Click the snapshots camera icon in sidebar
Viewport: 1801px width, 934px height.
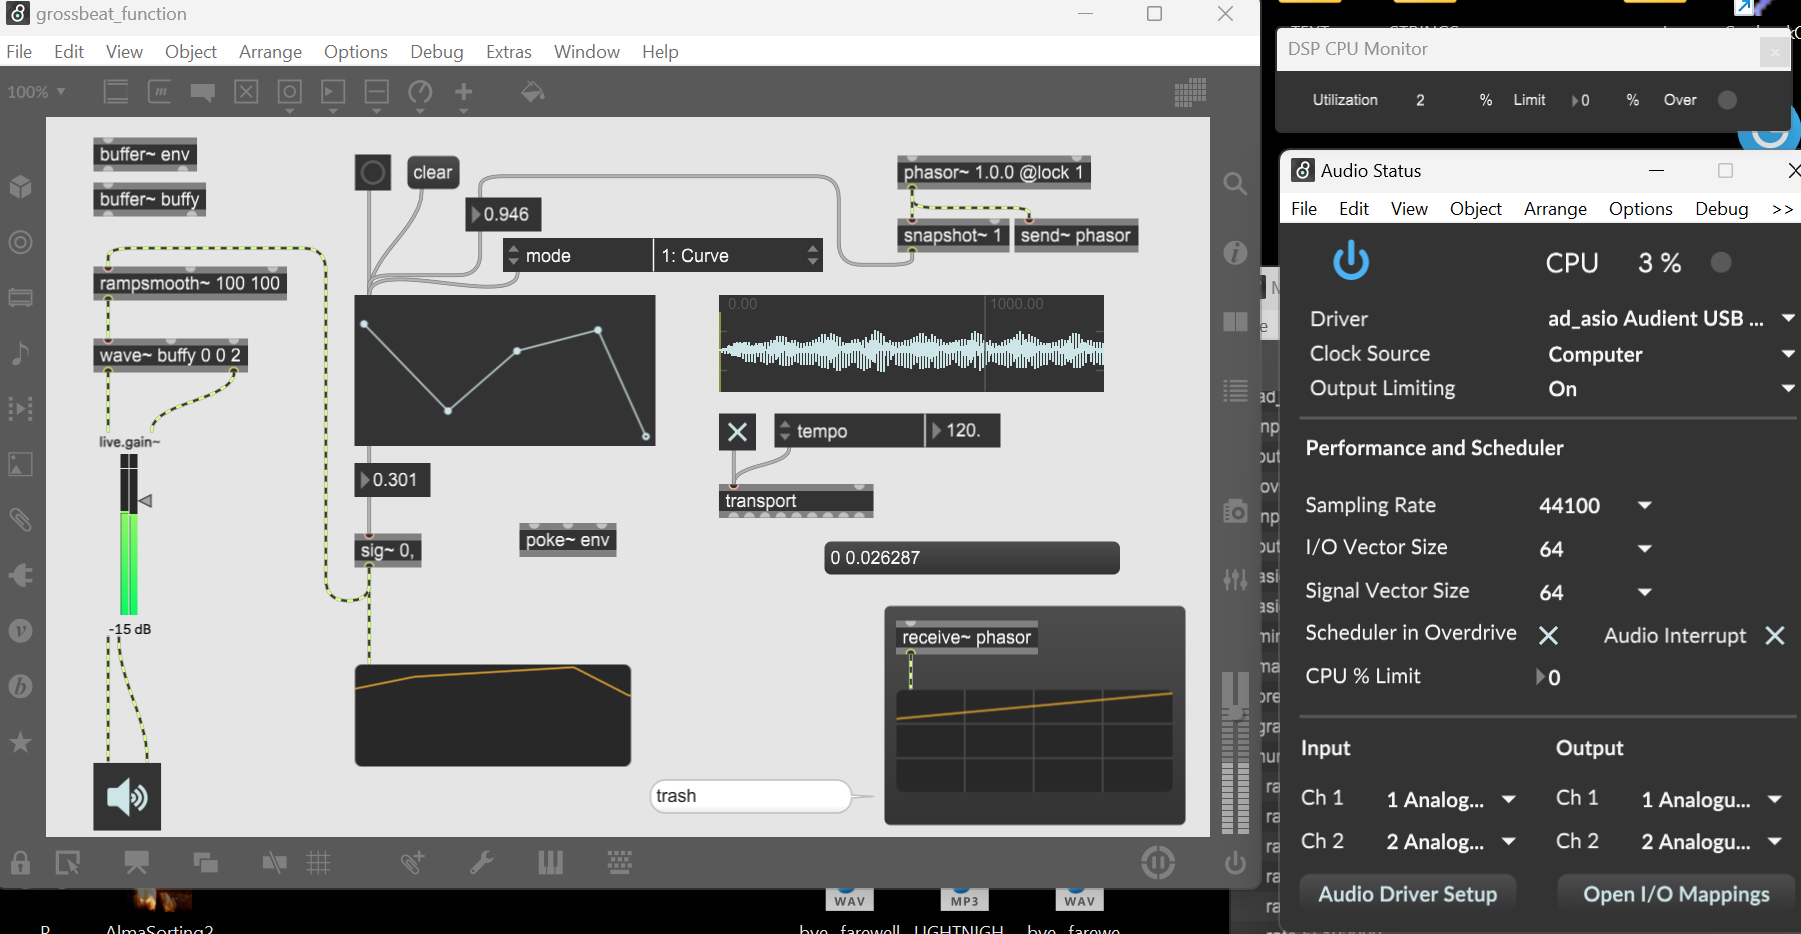(x=1235, y=511)
